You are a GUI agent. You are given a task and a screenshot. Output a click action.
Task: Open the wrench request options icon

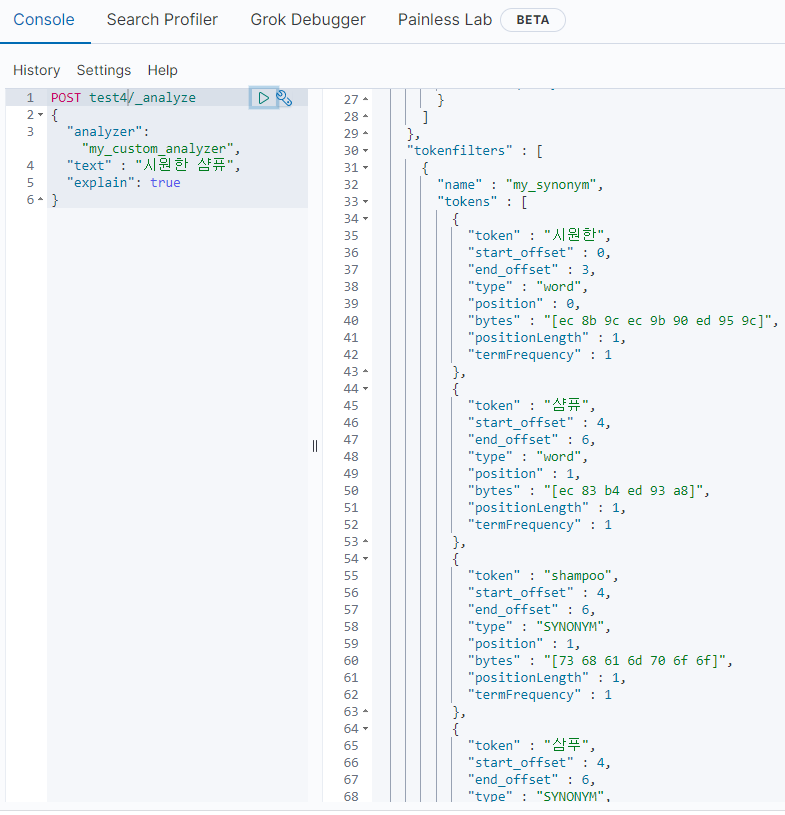pyautogui.click(x=284, y=98)
